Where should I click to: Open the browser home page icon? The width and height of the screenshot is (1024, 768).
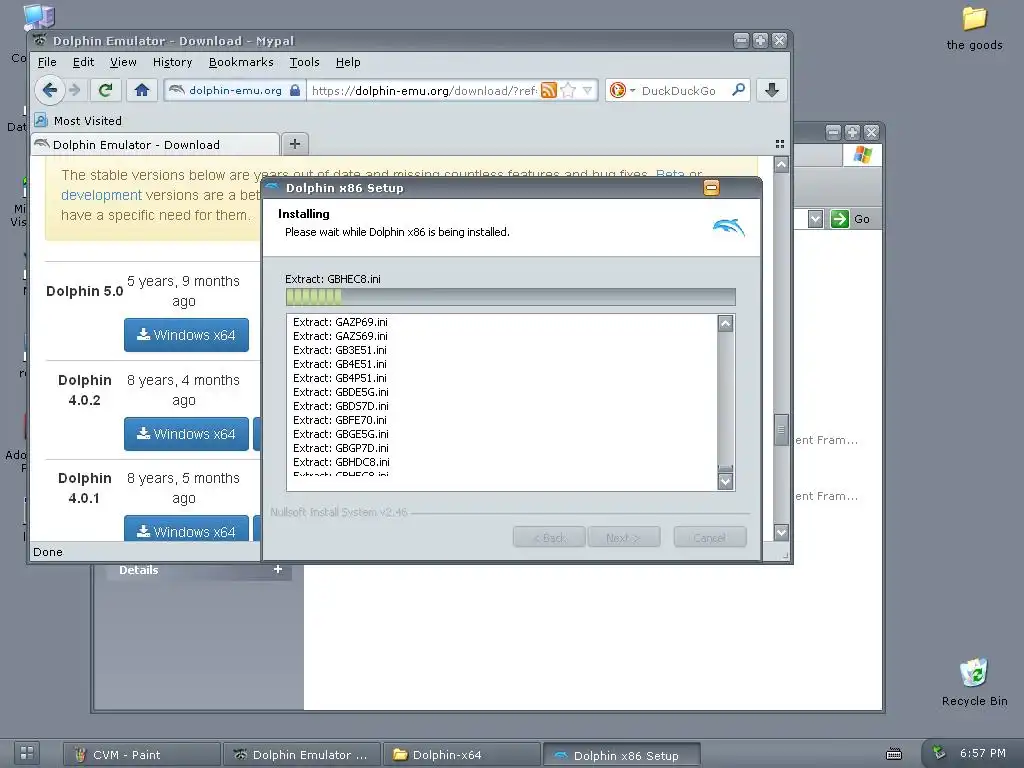point(142,90)
